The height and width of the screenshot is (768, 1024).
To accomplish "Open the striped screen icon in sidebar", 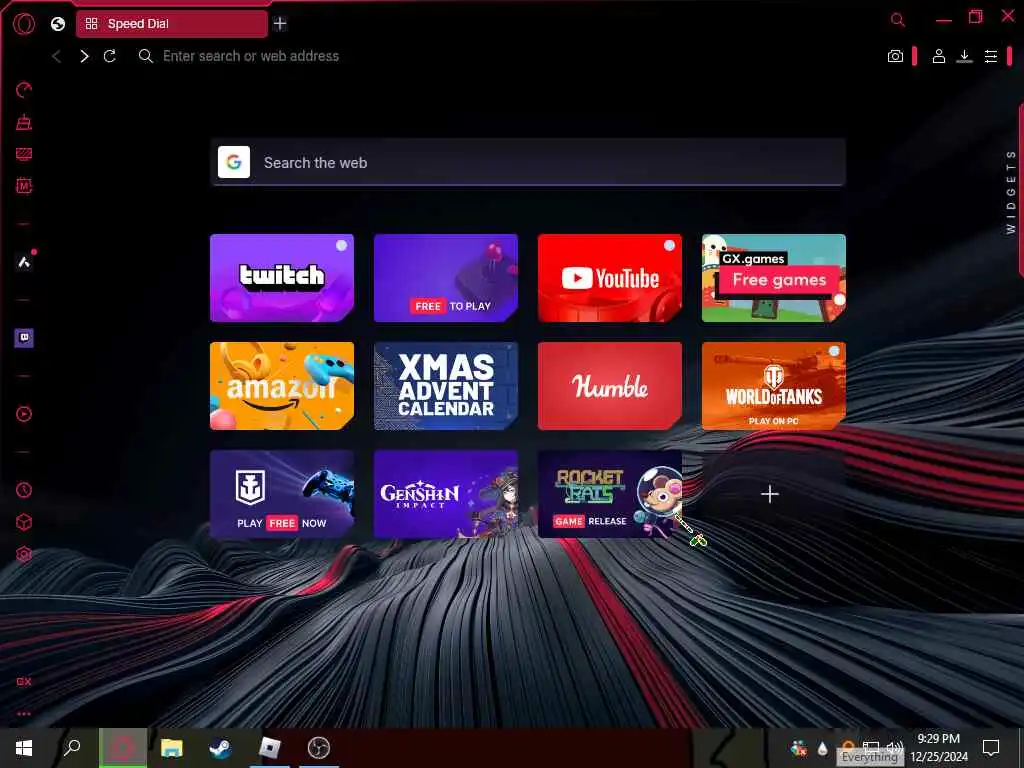I will [24, 154].
